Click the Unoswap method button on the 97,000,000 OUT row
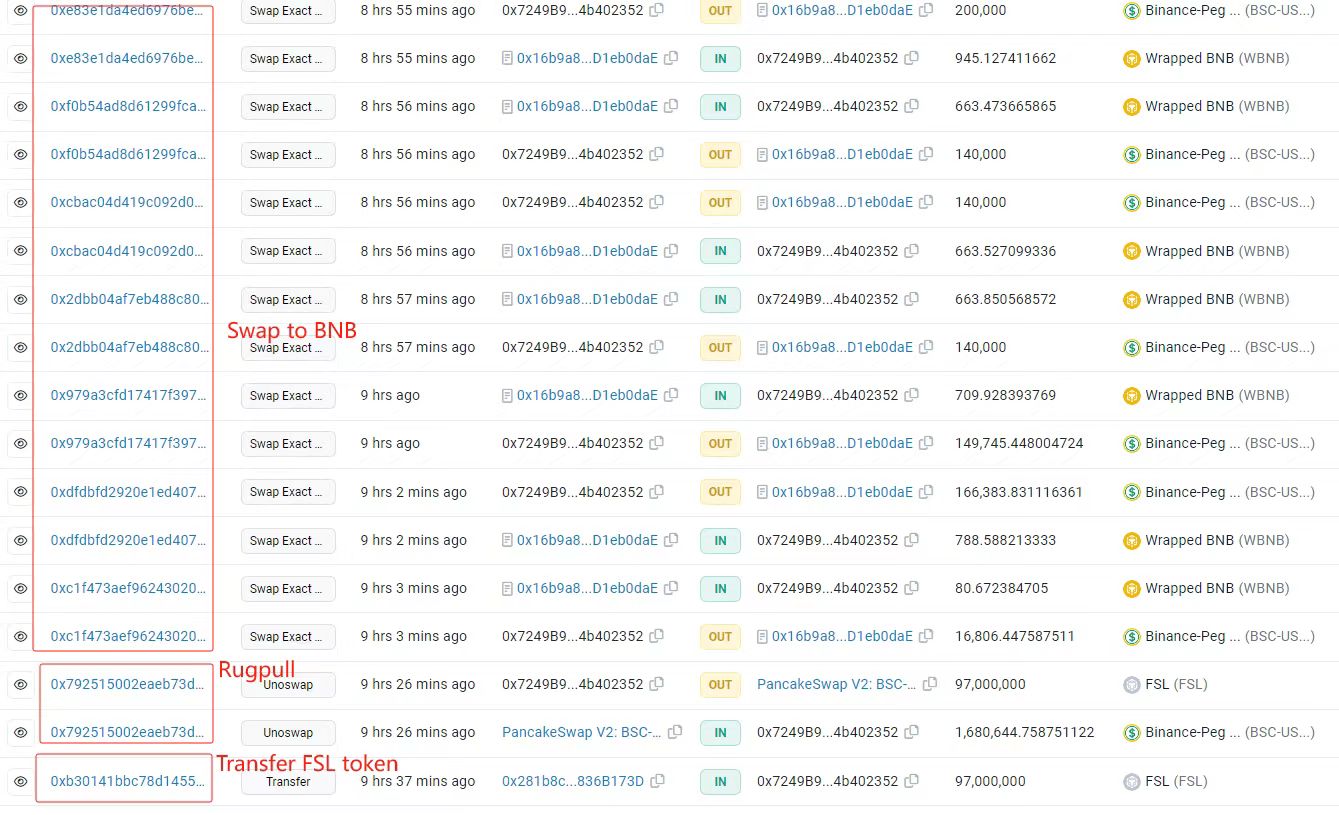Image resolution: width=1339 pixels, height=815 pixels. coord(288,685)
